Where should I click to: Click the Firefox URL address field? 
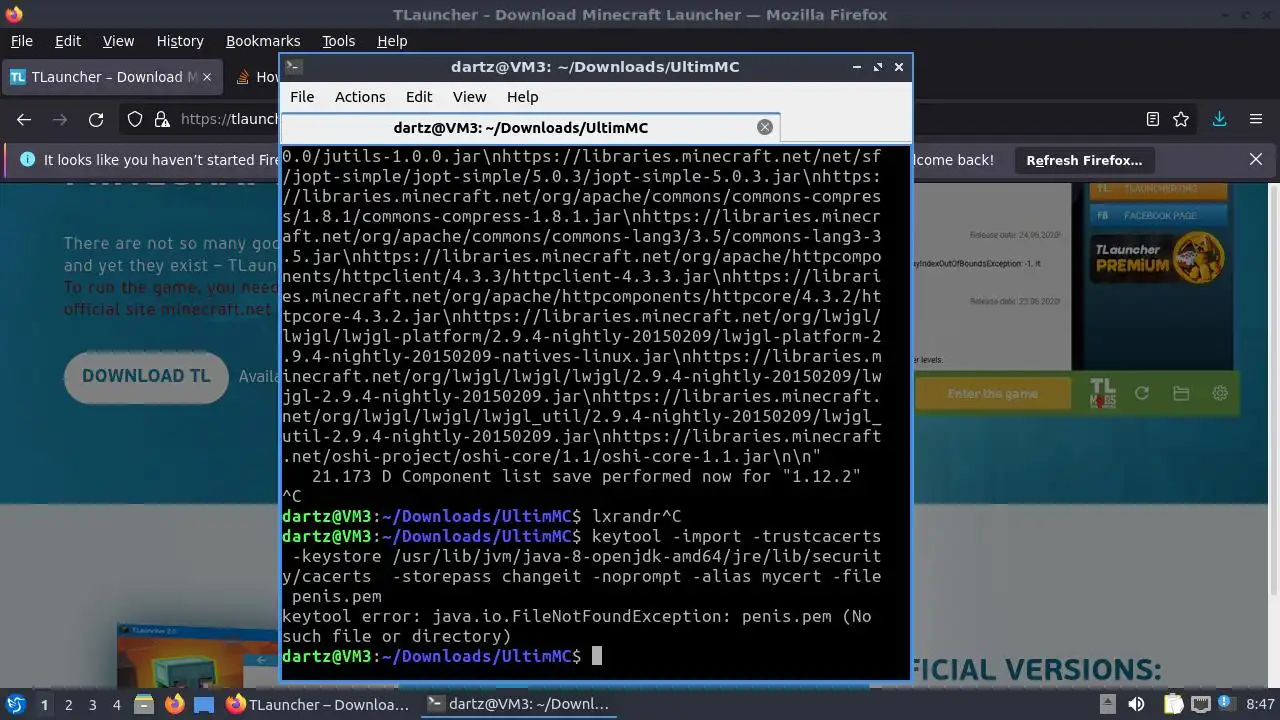[228, 120]
